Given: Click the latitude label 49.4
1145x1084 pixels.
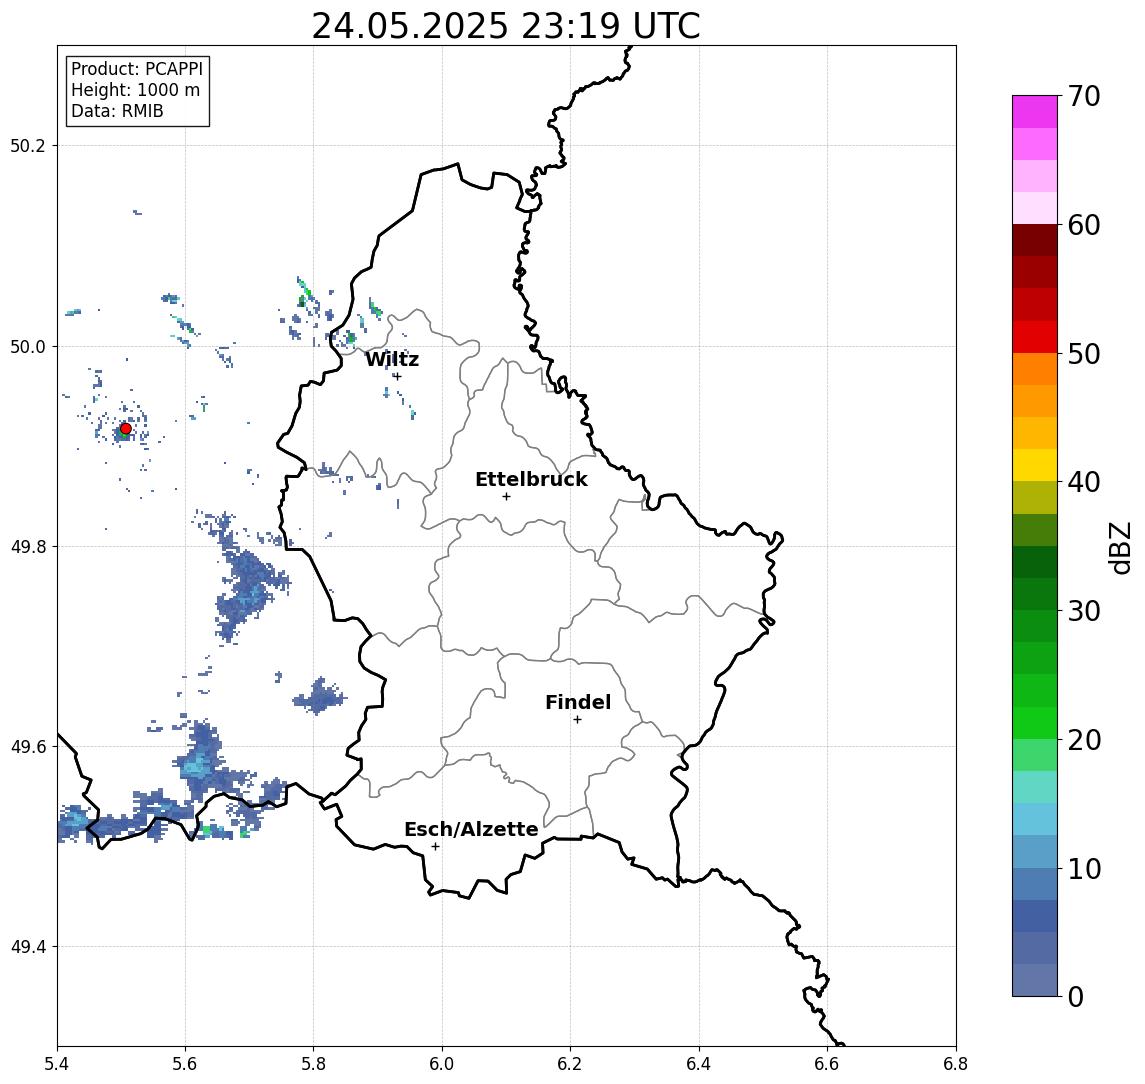Looking at the screenshot, I should (27, 947).
